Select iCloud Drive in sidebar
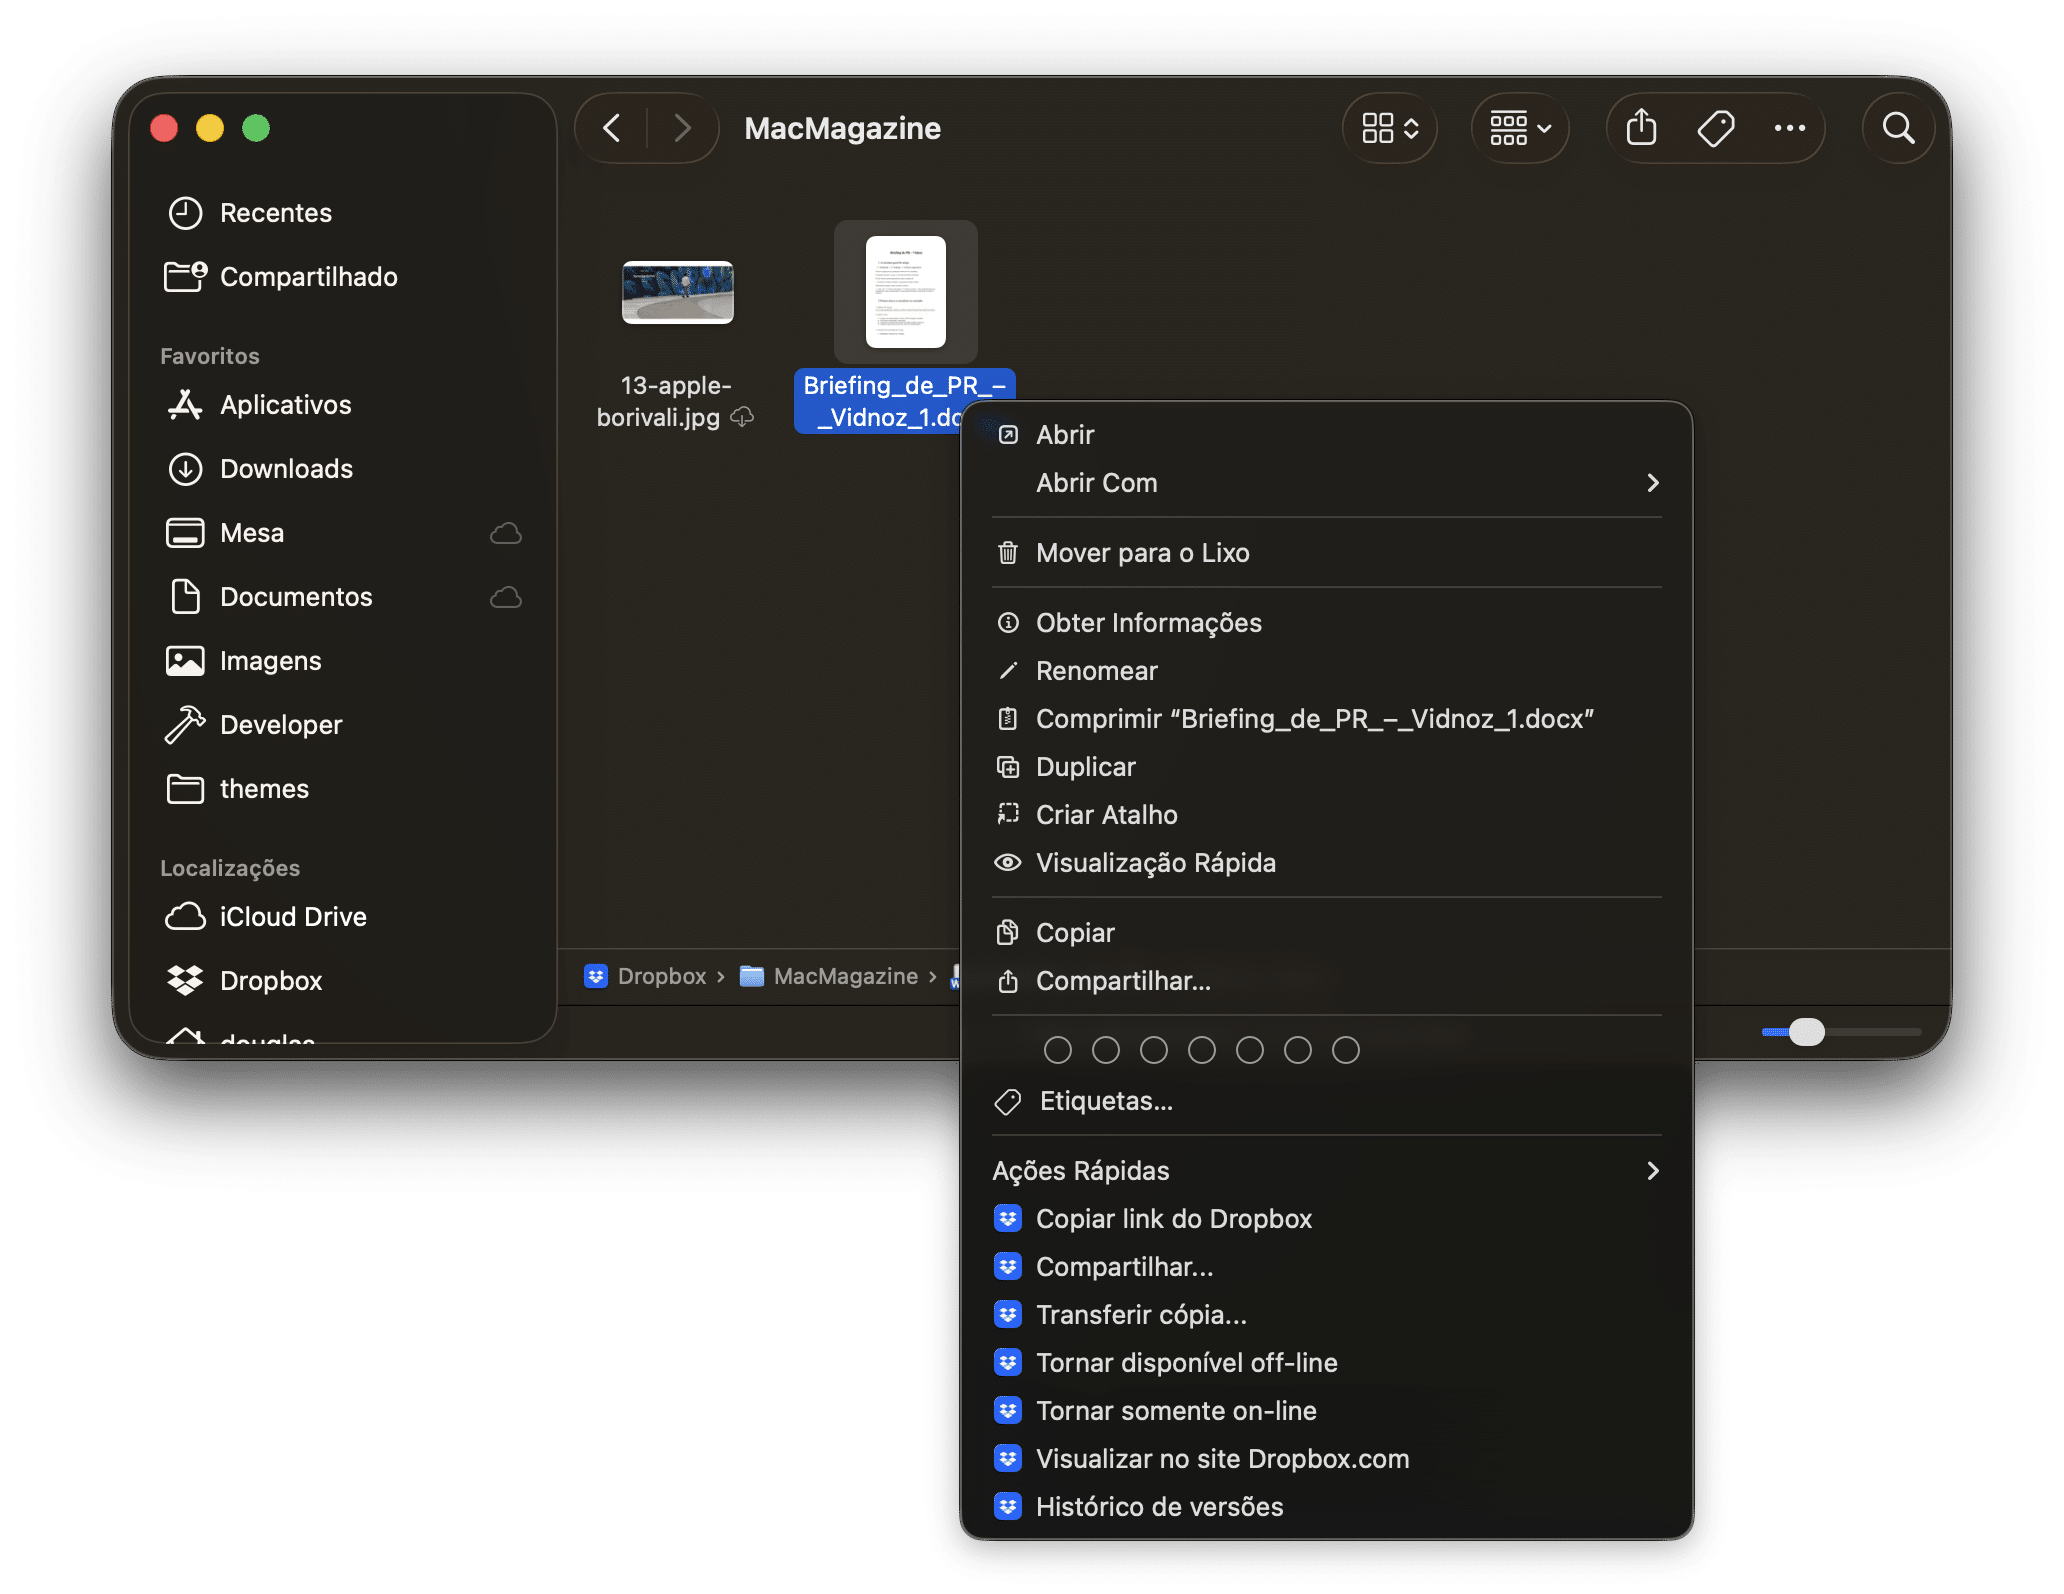The width and height of the screenshot is (2064, 1594). (292, 916)
